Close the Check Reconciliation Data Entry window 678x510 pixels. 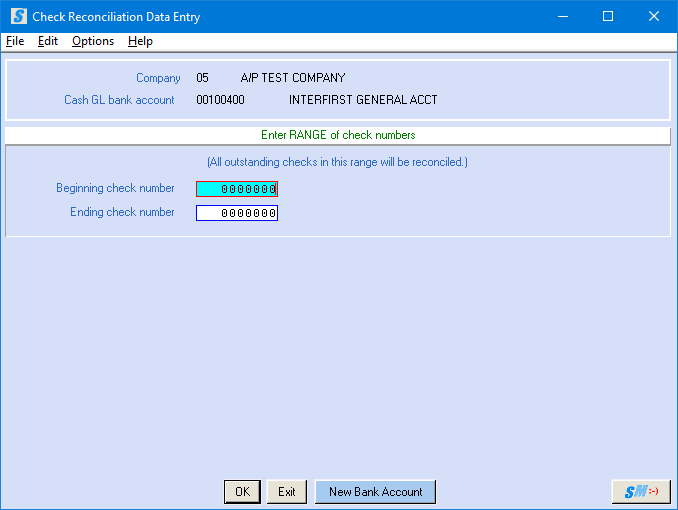(654, 16)
